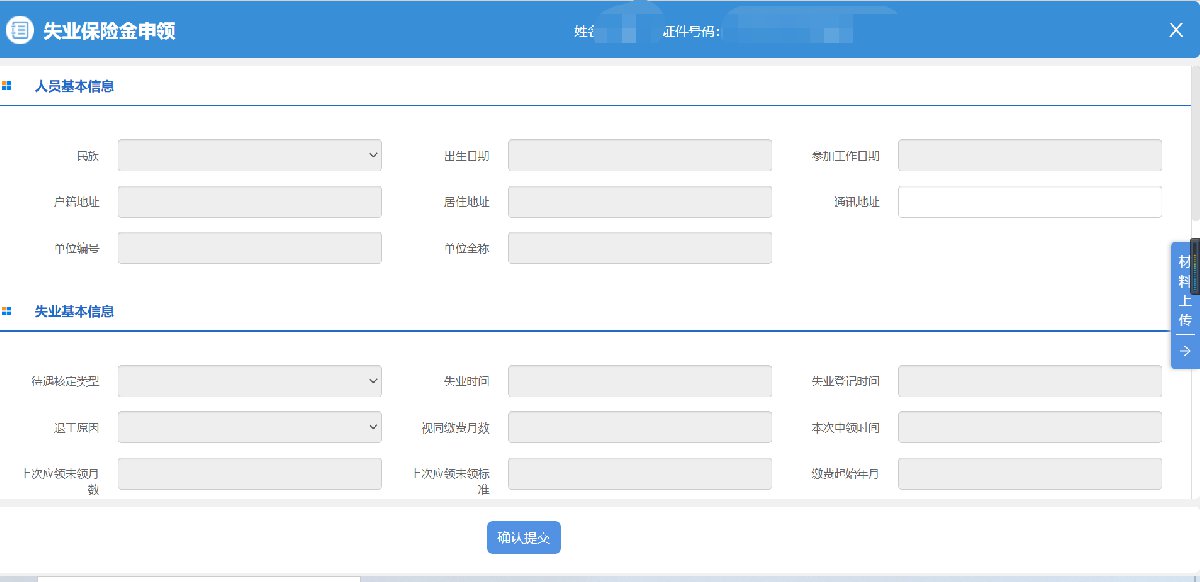This screenshot has width=1200, height=582.
Task: Click the grid icon beside 失业基本信息
Action: pyautogui.click(x=7, y=312)
